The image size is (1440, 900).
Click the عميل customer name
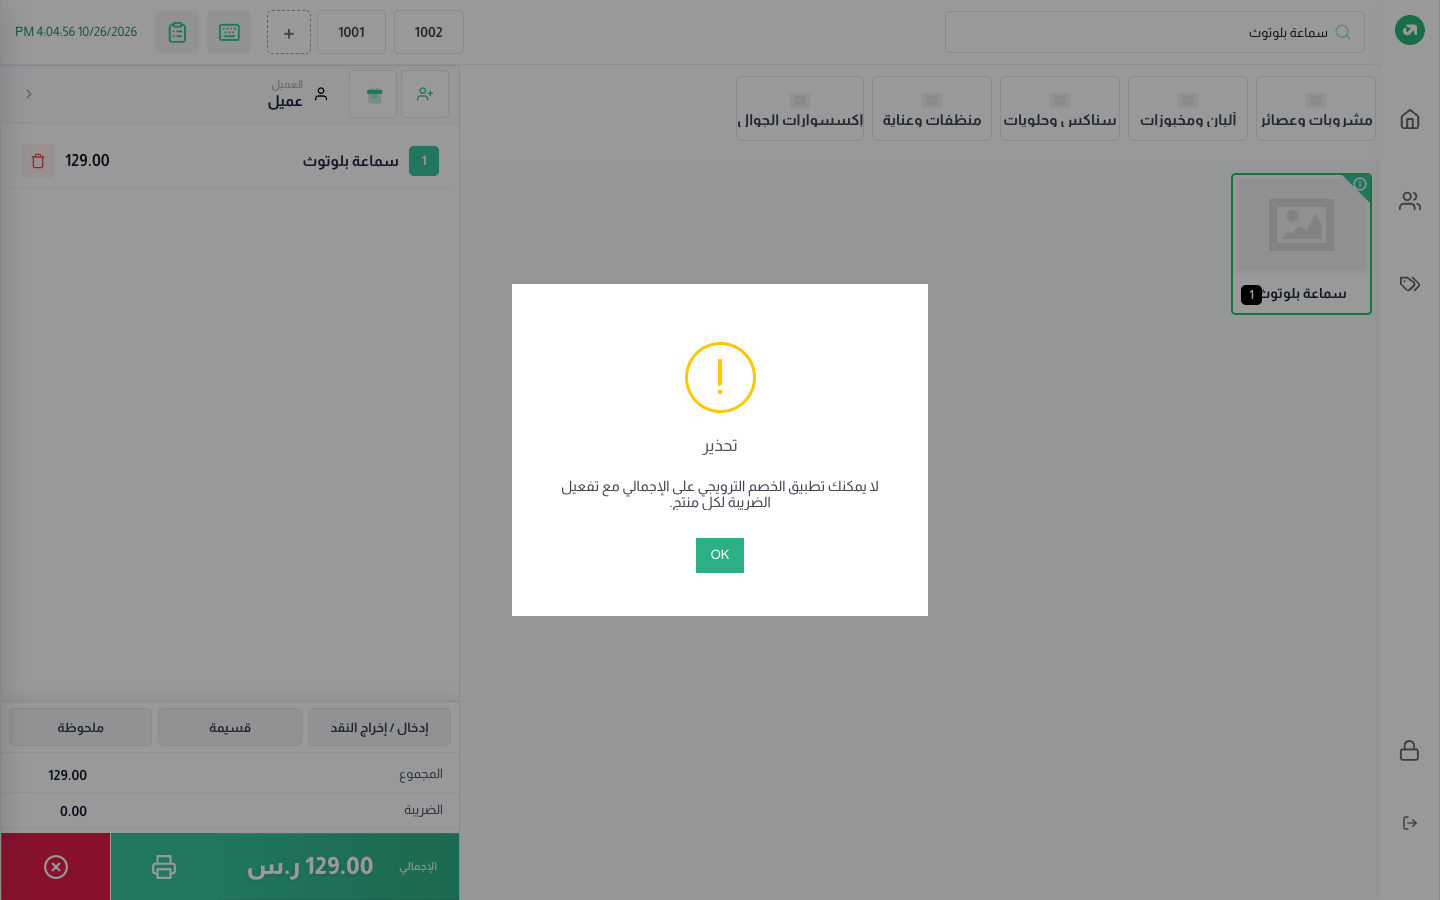[285, 102]
